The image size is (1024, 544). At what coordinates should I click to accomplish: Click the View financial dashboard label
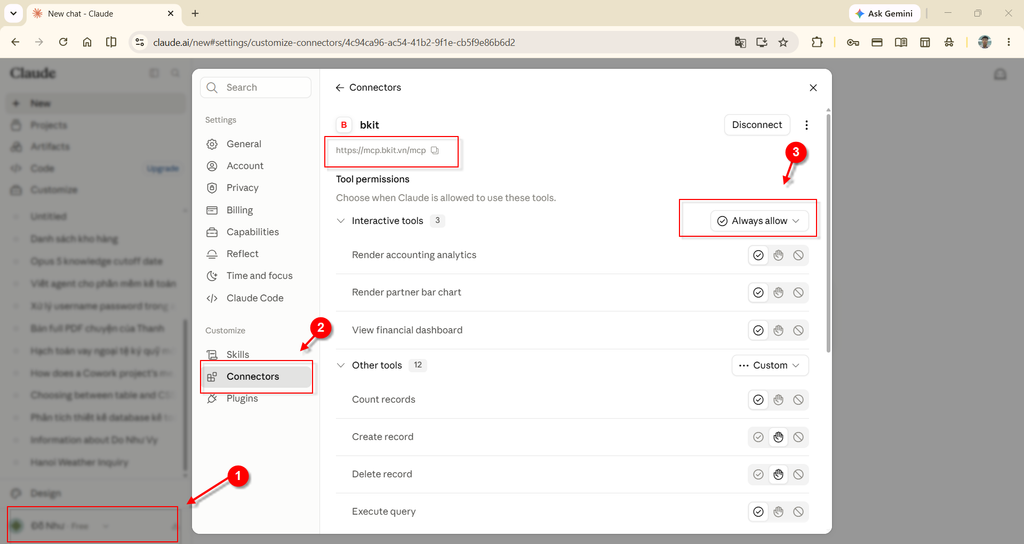click(407, 330)
